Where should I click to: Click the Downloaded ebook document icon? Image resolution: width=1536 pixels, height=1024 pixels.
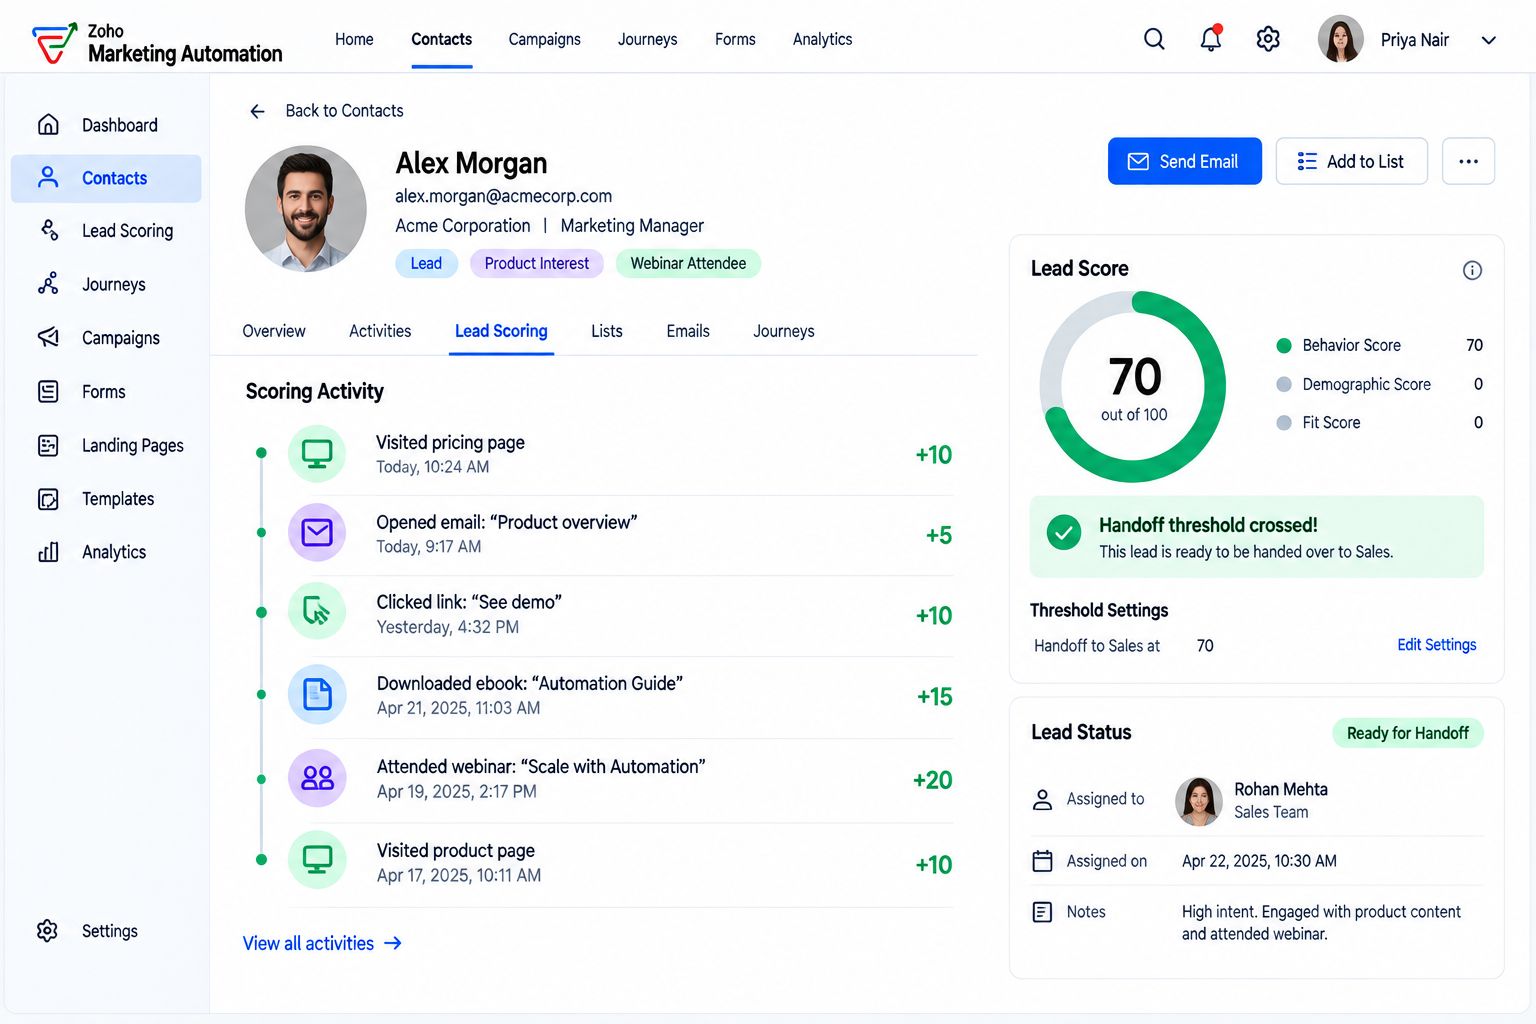[x=317, y=694]
